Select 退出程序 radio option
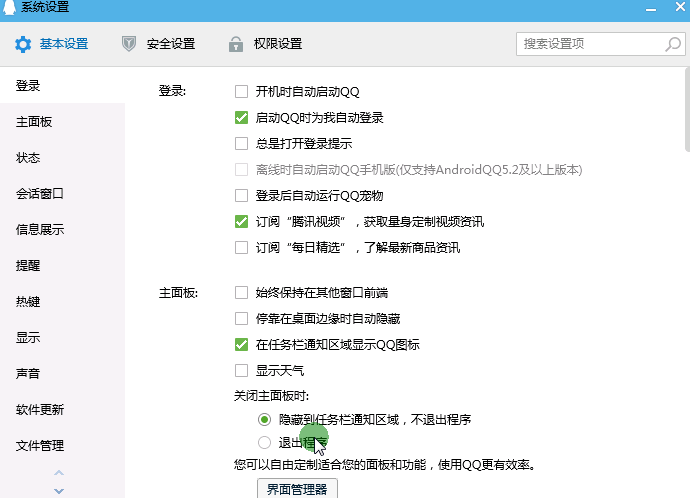The height and width of the screenshot is (498, 690). point(264,442)
